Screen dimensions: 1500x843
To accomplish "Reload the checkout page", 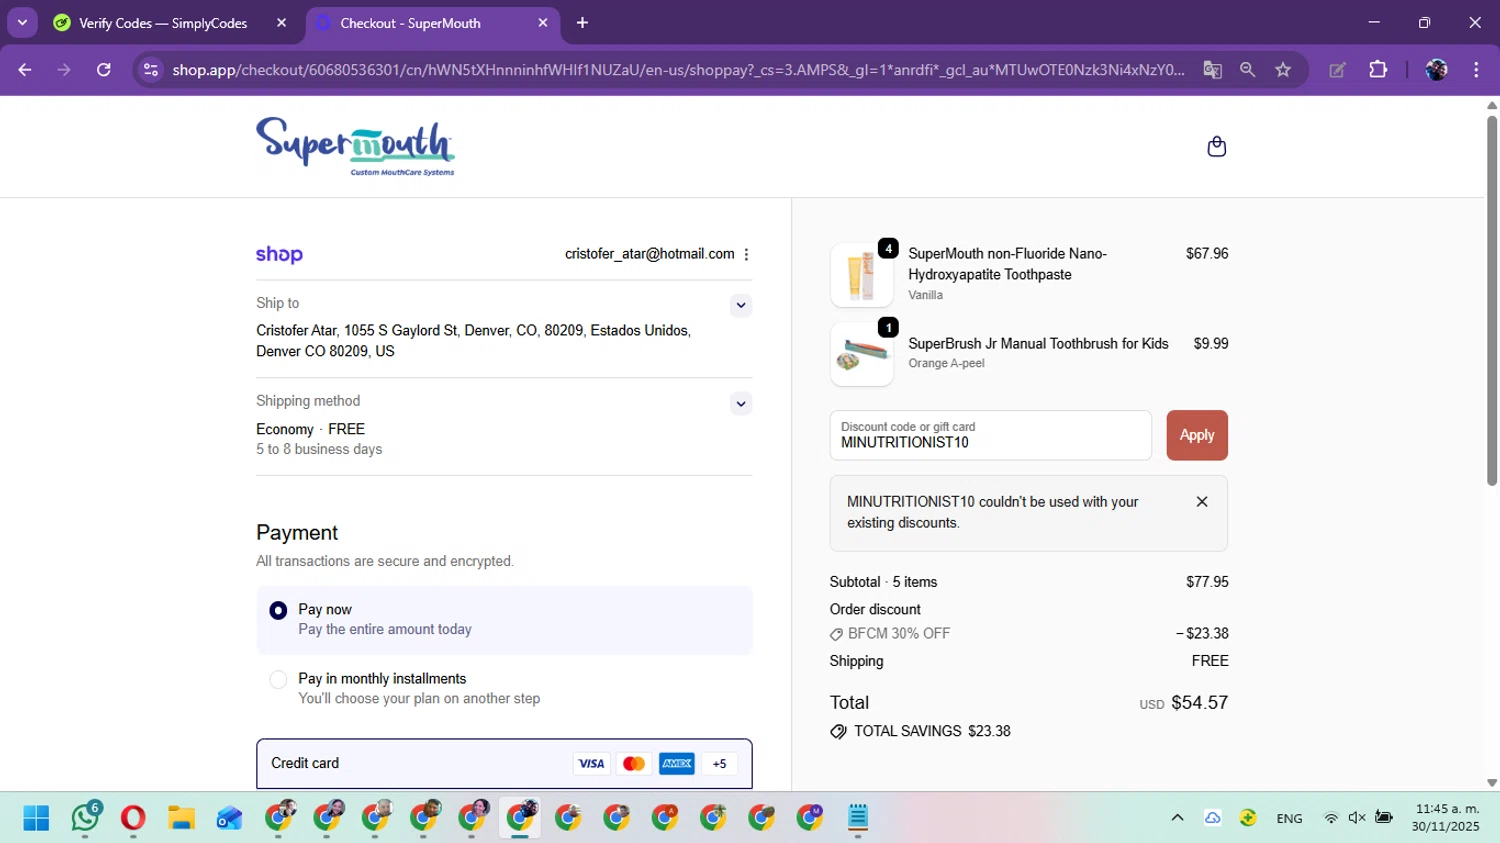I will (x=104, y=69).
